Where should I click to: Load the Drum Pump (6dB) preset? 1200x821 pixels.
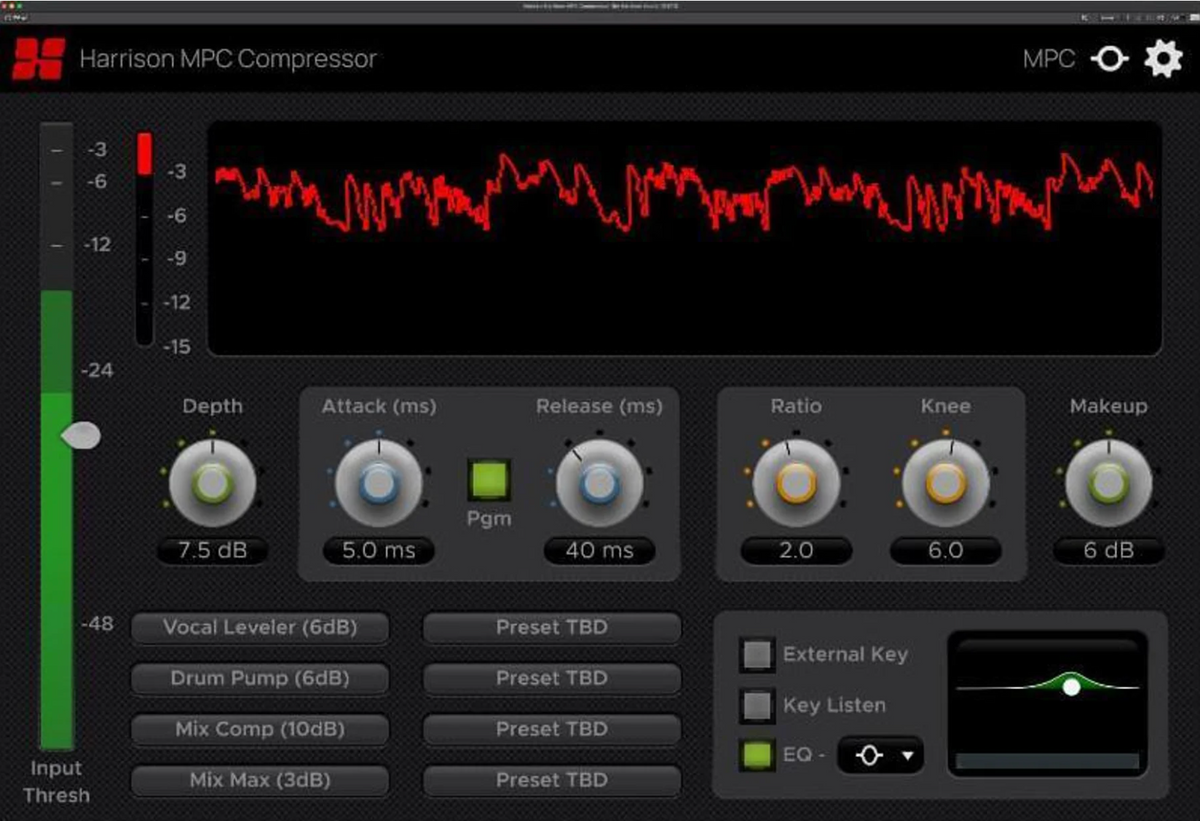pyautogui.click(x=260, y=678)
